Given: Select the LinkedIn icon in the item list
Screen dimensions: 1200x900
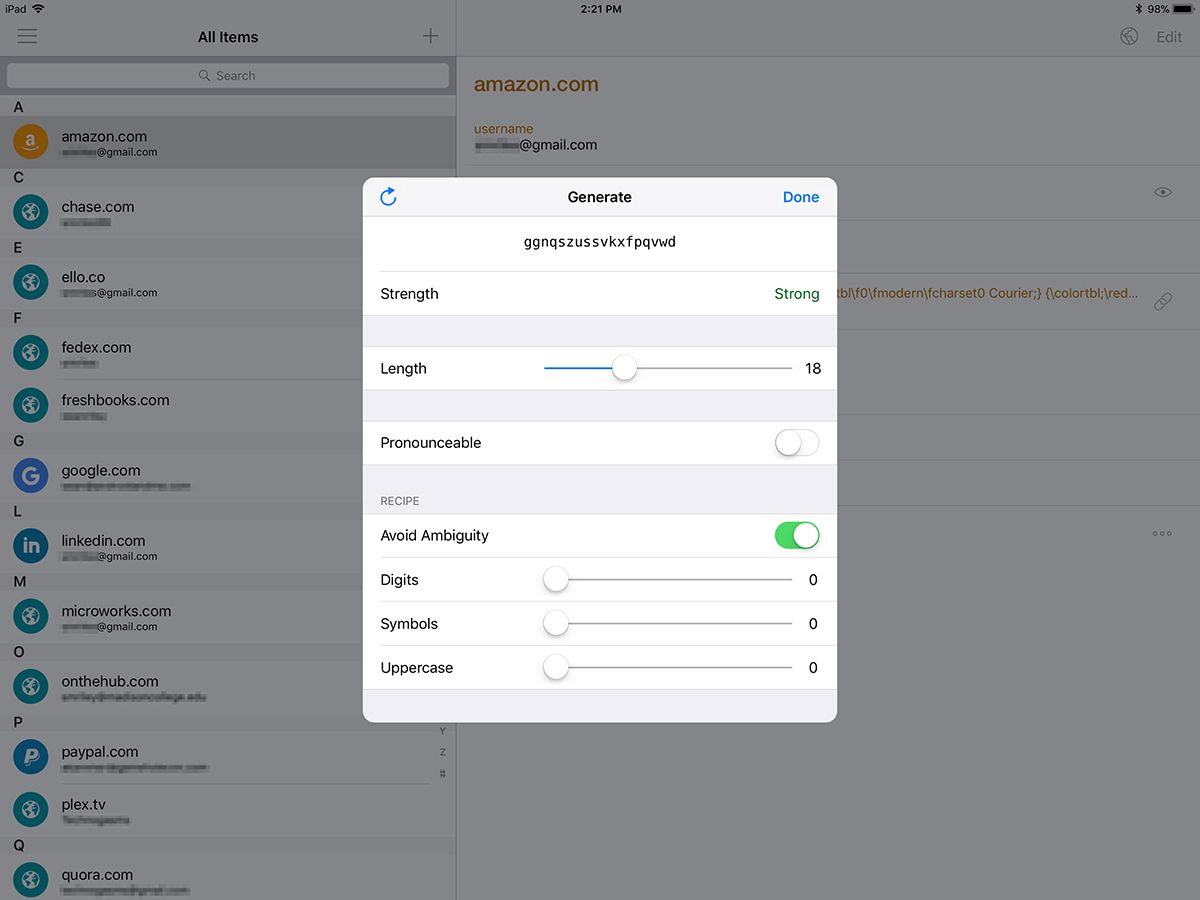Looking at the screenshot, I should pos(30,546).
